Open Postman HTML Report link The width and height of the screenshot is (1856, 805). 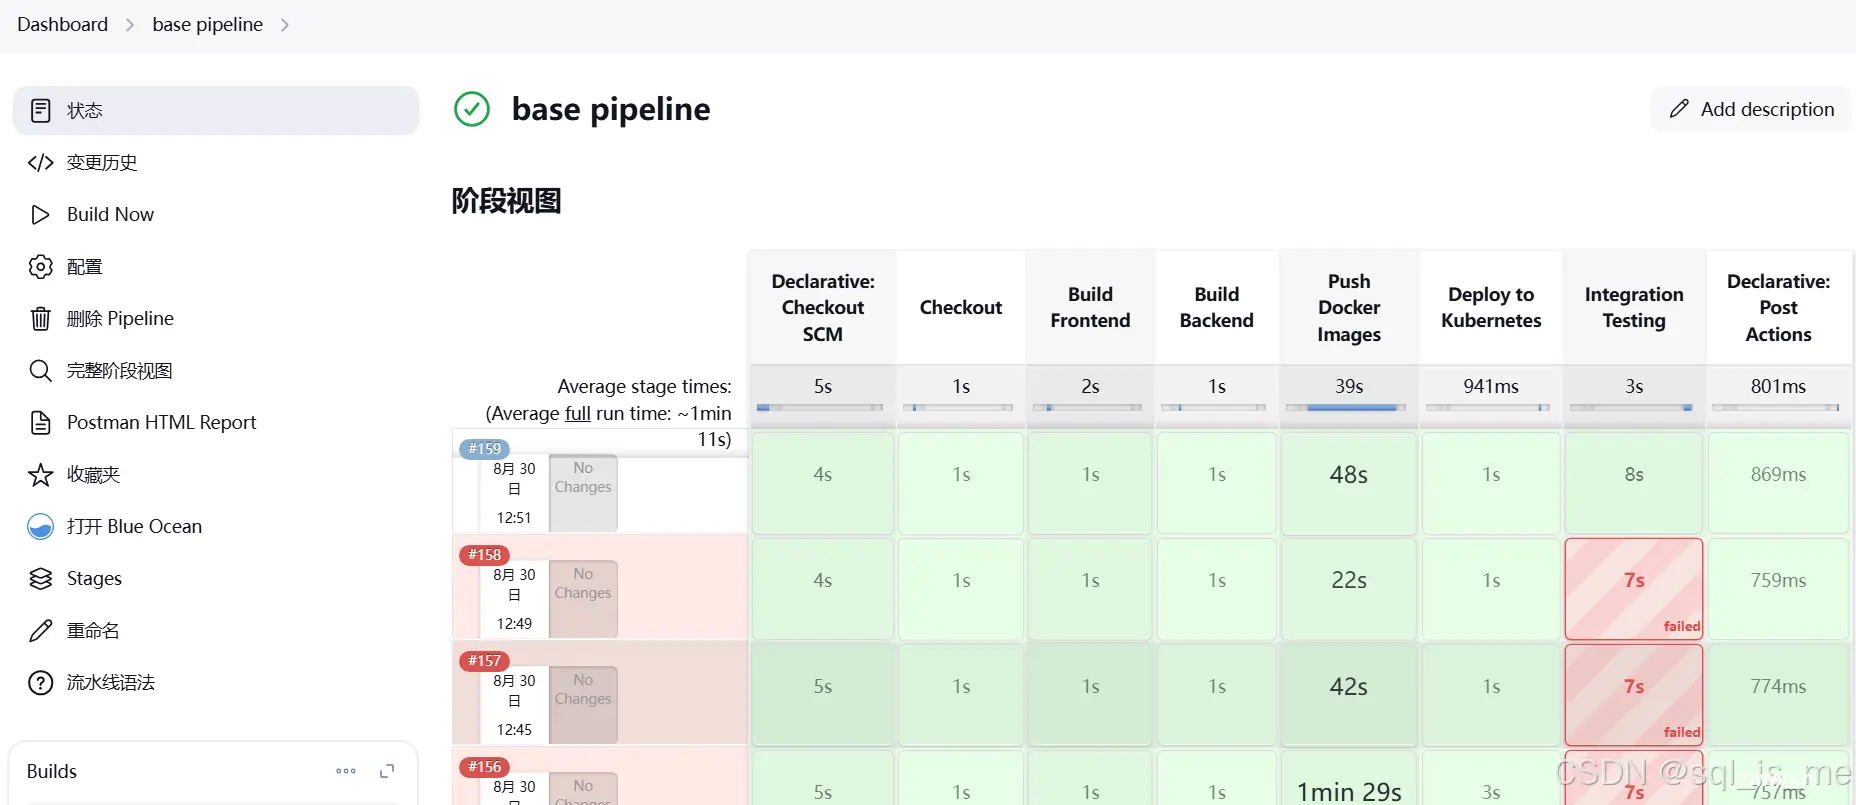tap(216, 422)
